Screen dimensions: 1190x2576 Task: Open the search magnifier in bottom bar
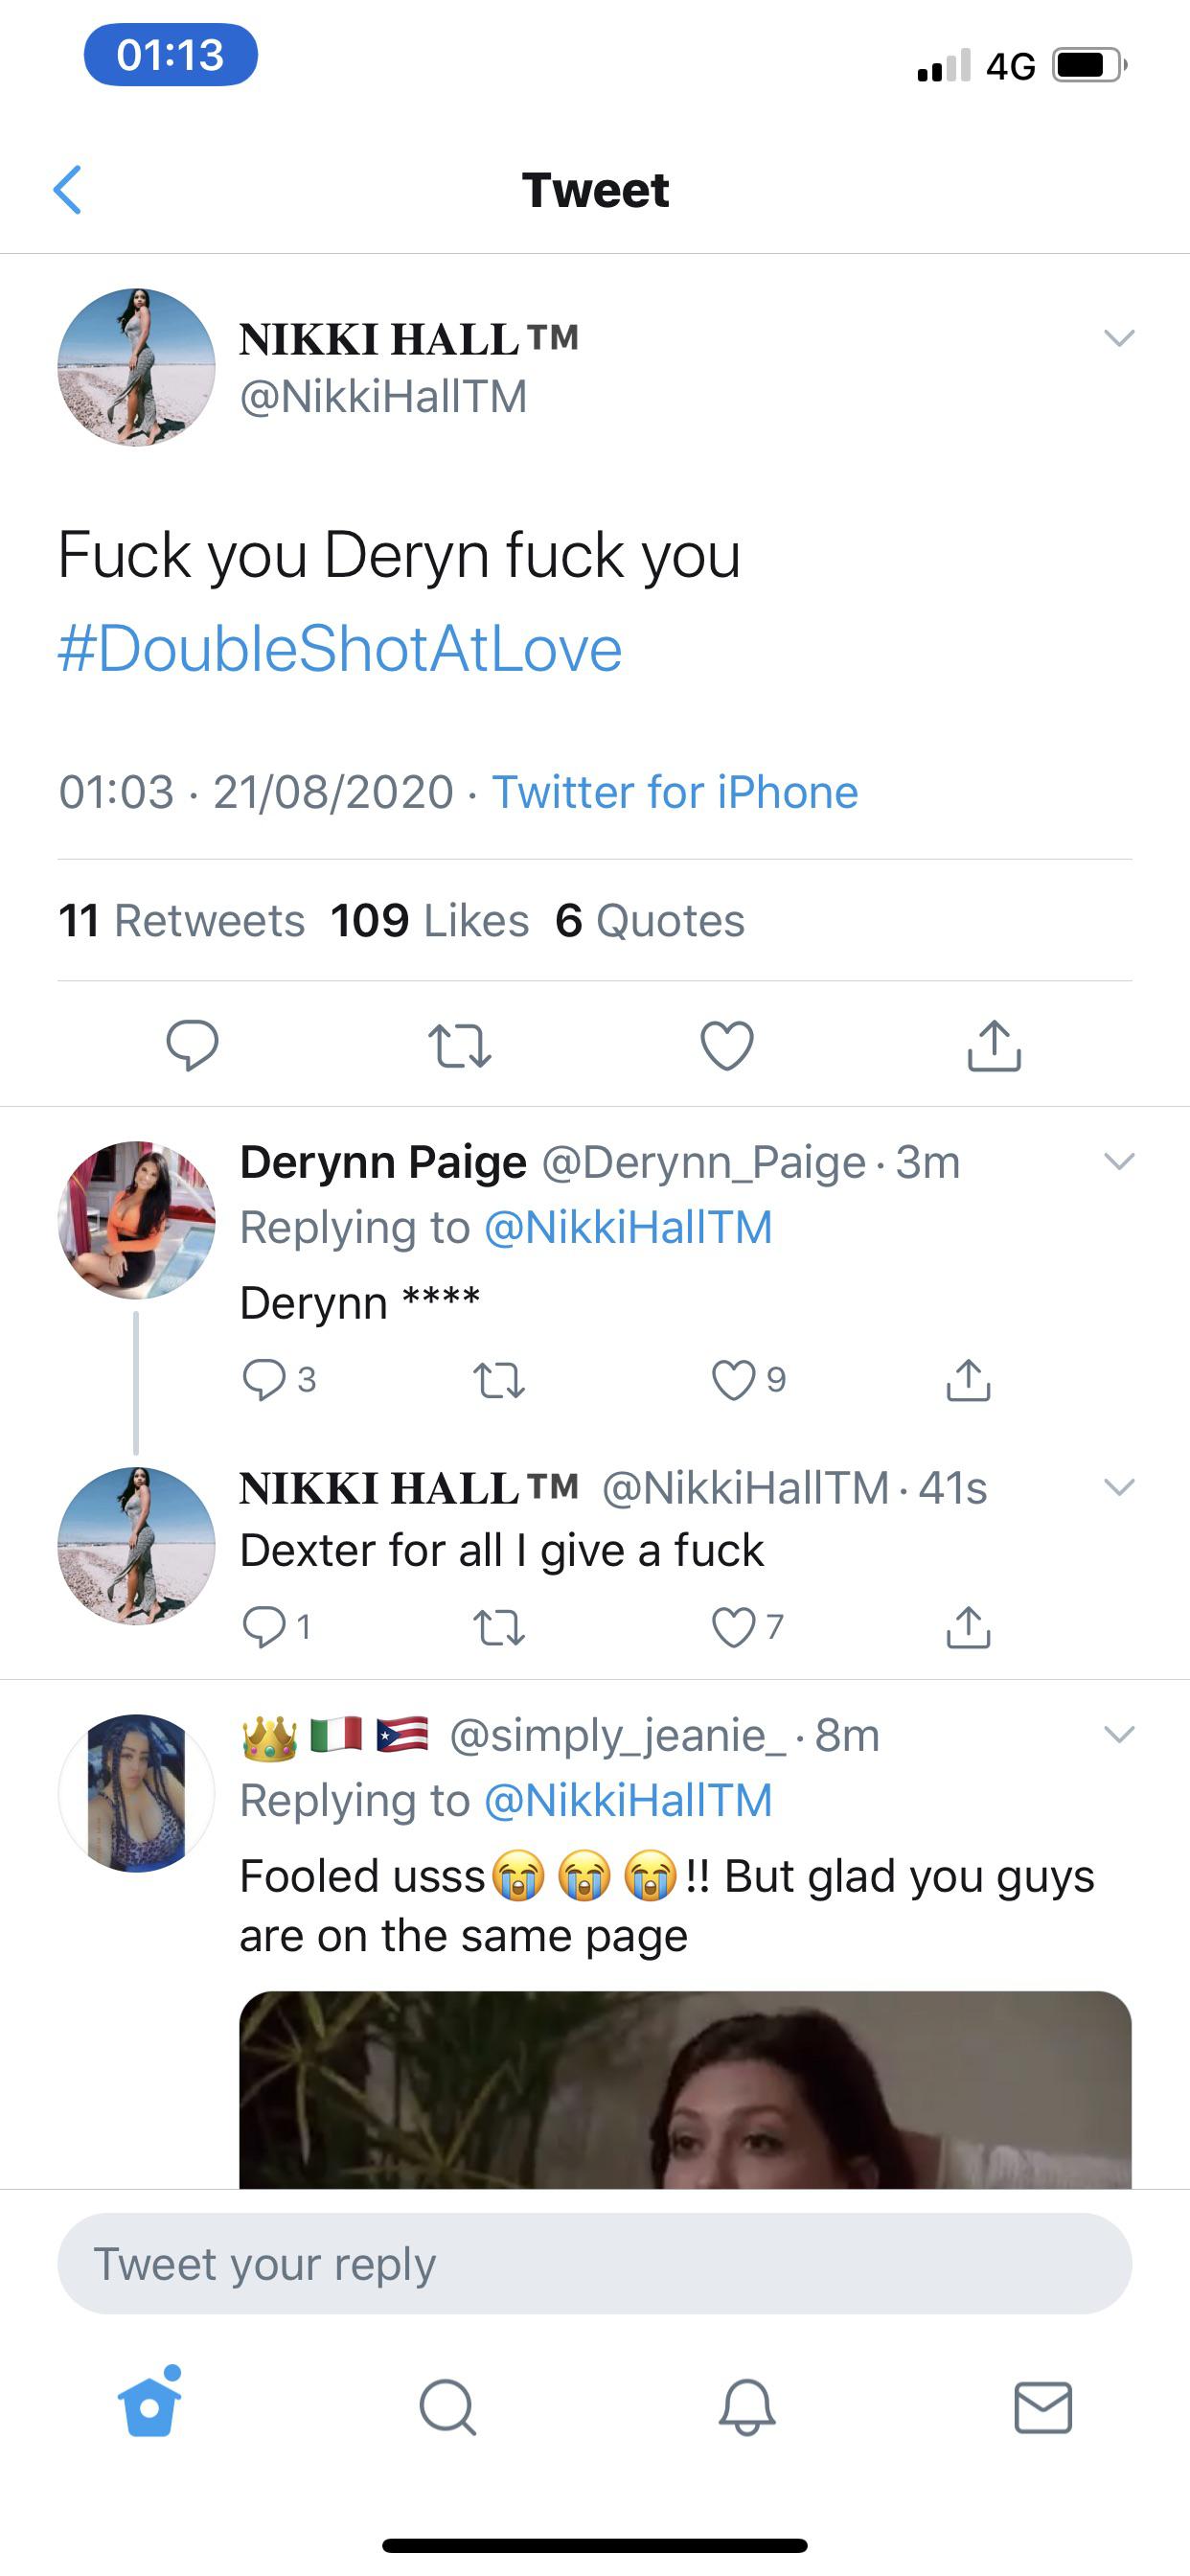tap(447, 2406)
